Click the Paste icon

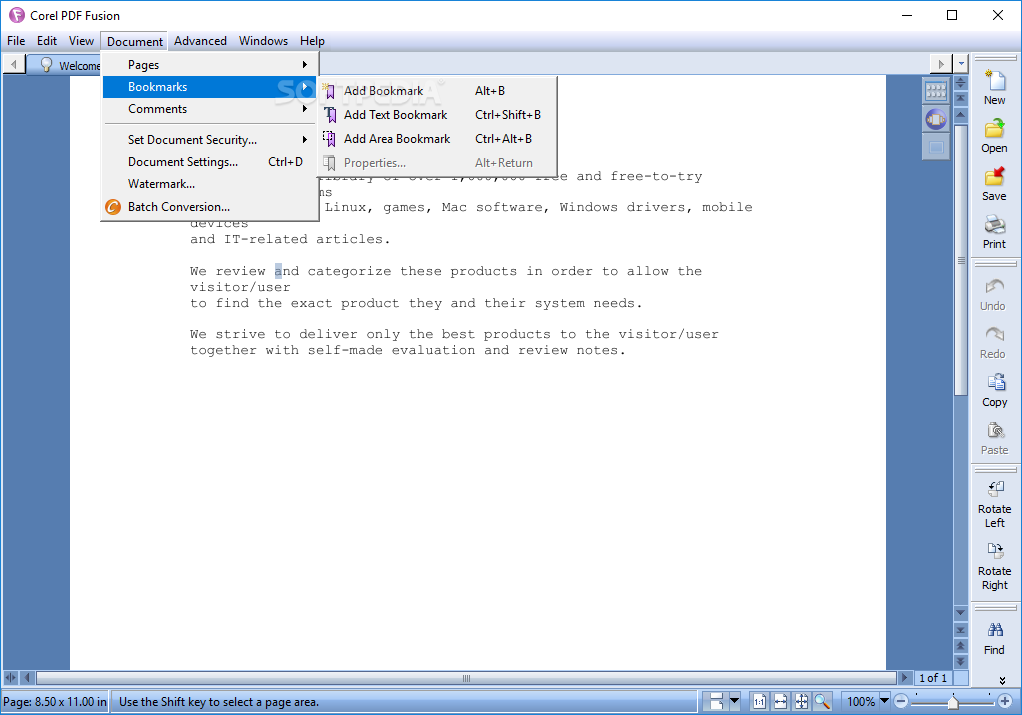(995, 430)
